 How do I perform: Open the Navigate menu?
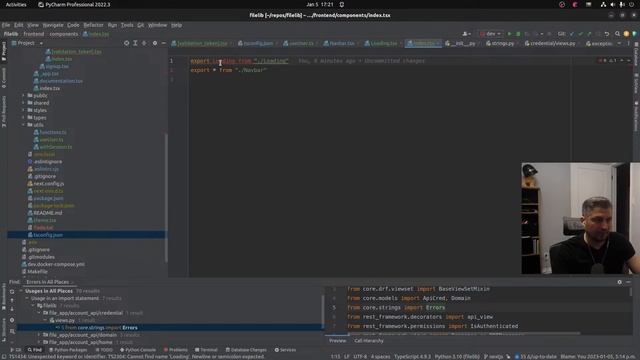pos(53,25)
